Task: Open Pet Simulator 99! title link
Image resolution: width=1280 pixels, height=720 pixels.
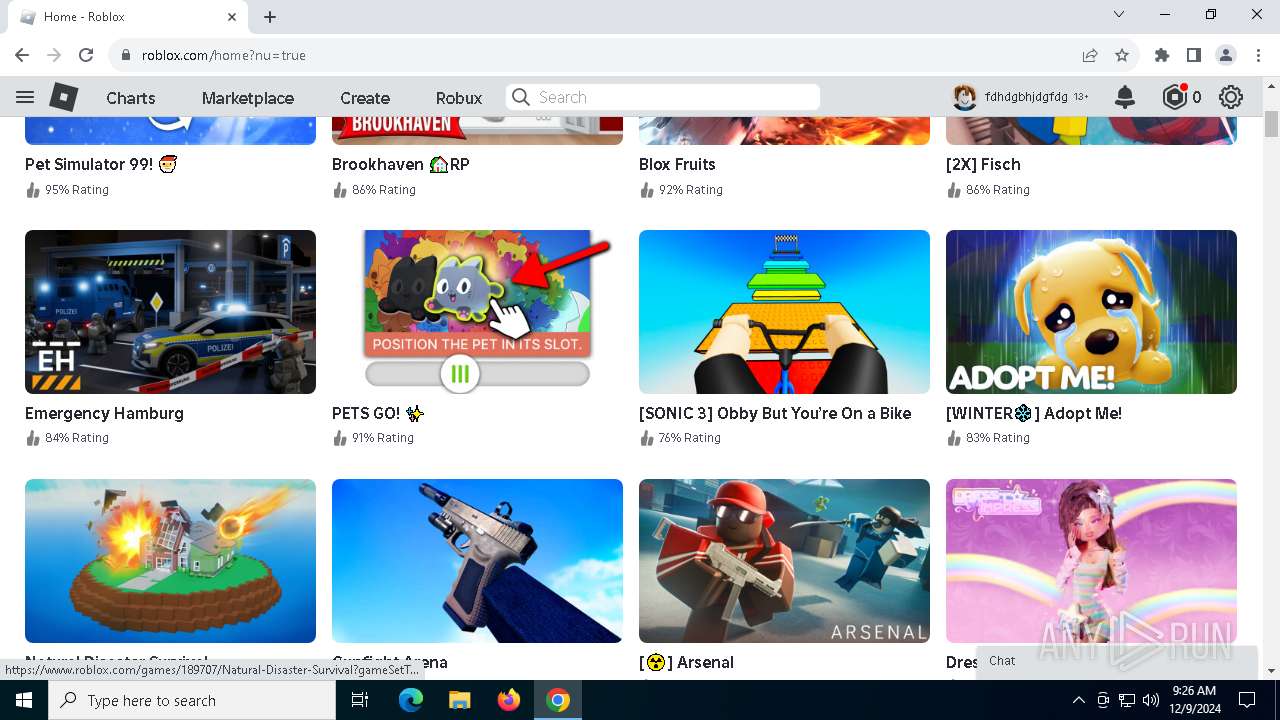Action: pyautogui.click(x=101, y=164)
